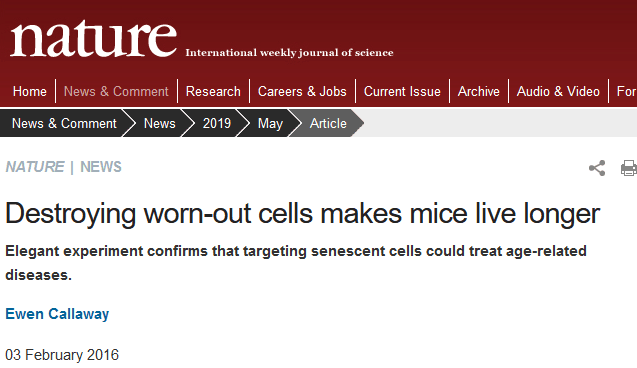
Task: Open Careers & Jobs section
Action: (302, 91)
